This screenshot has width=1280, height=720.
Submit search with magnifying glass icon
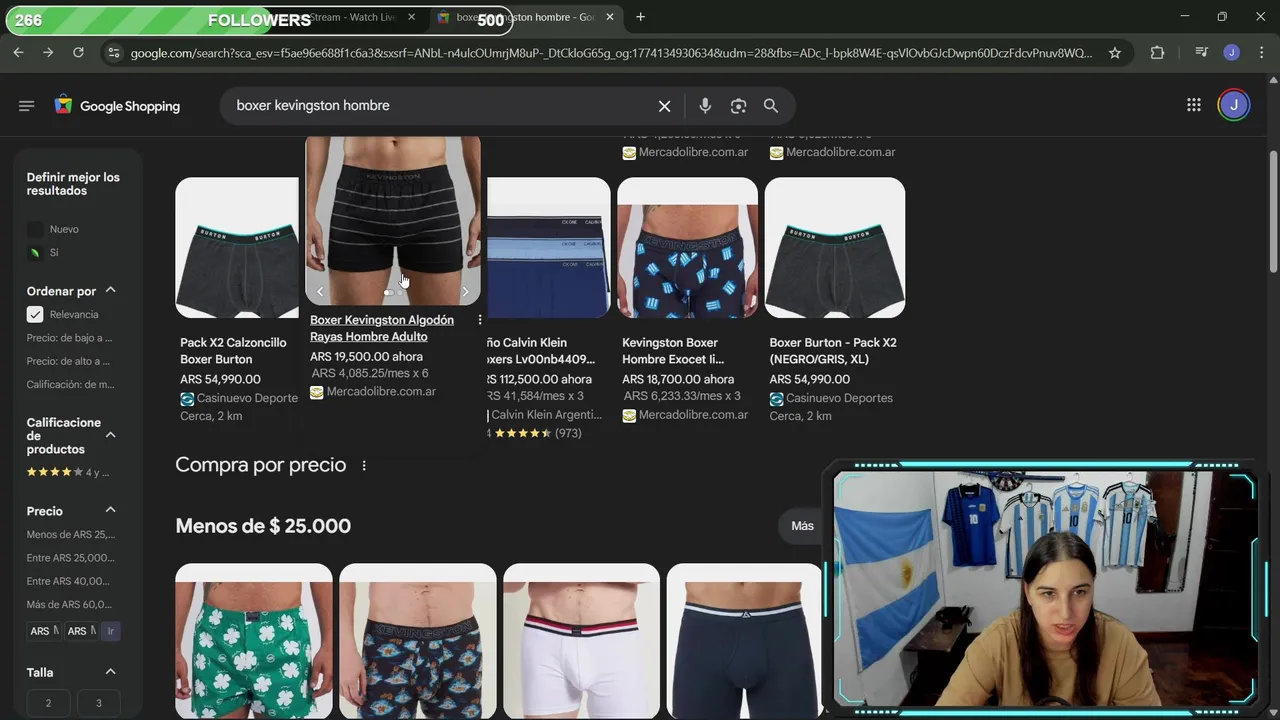click(771, 106)
